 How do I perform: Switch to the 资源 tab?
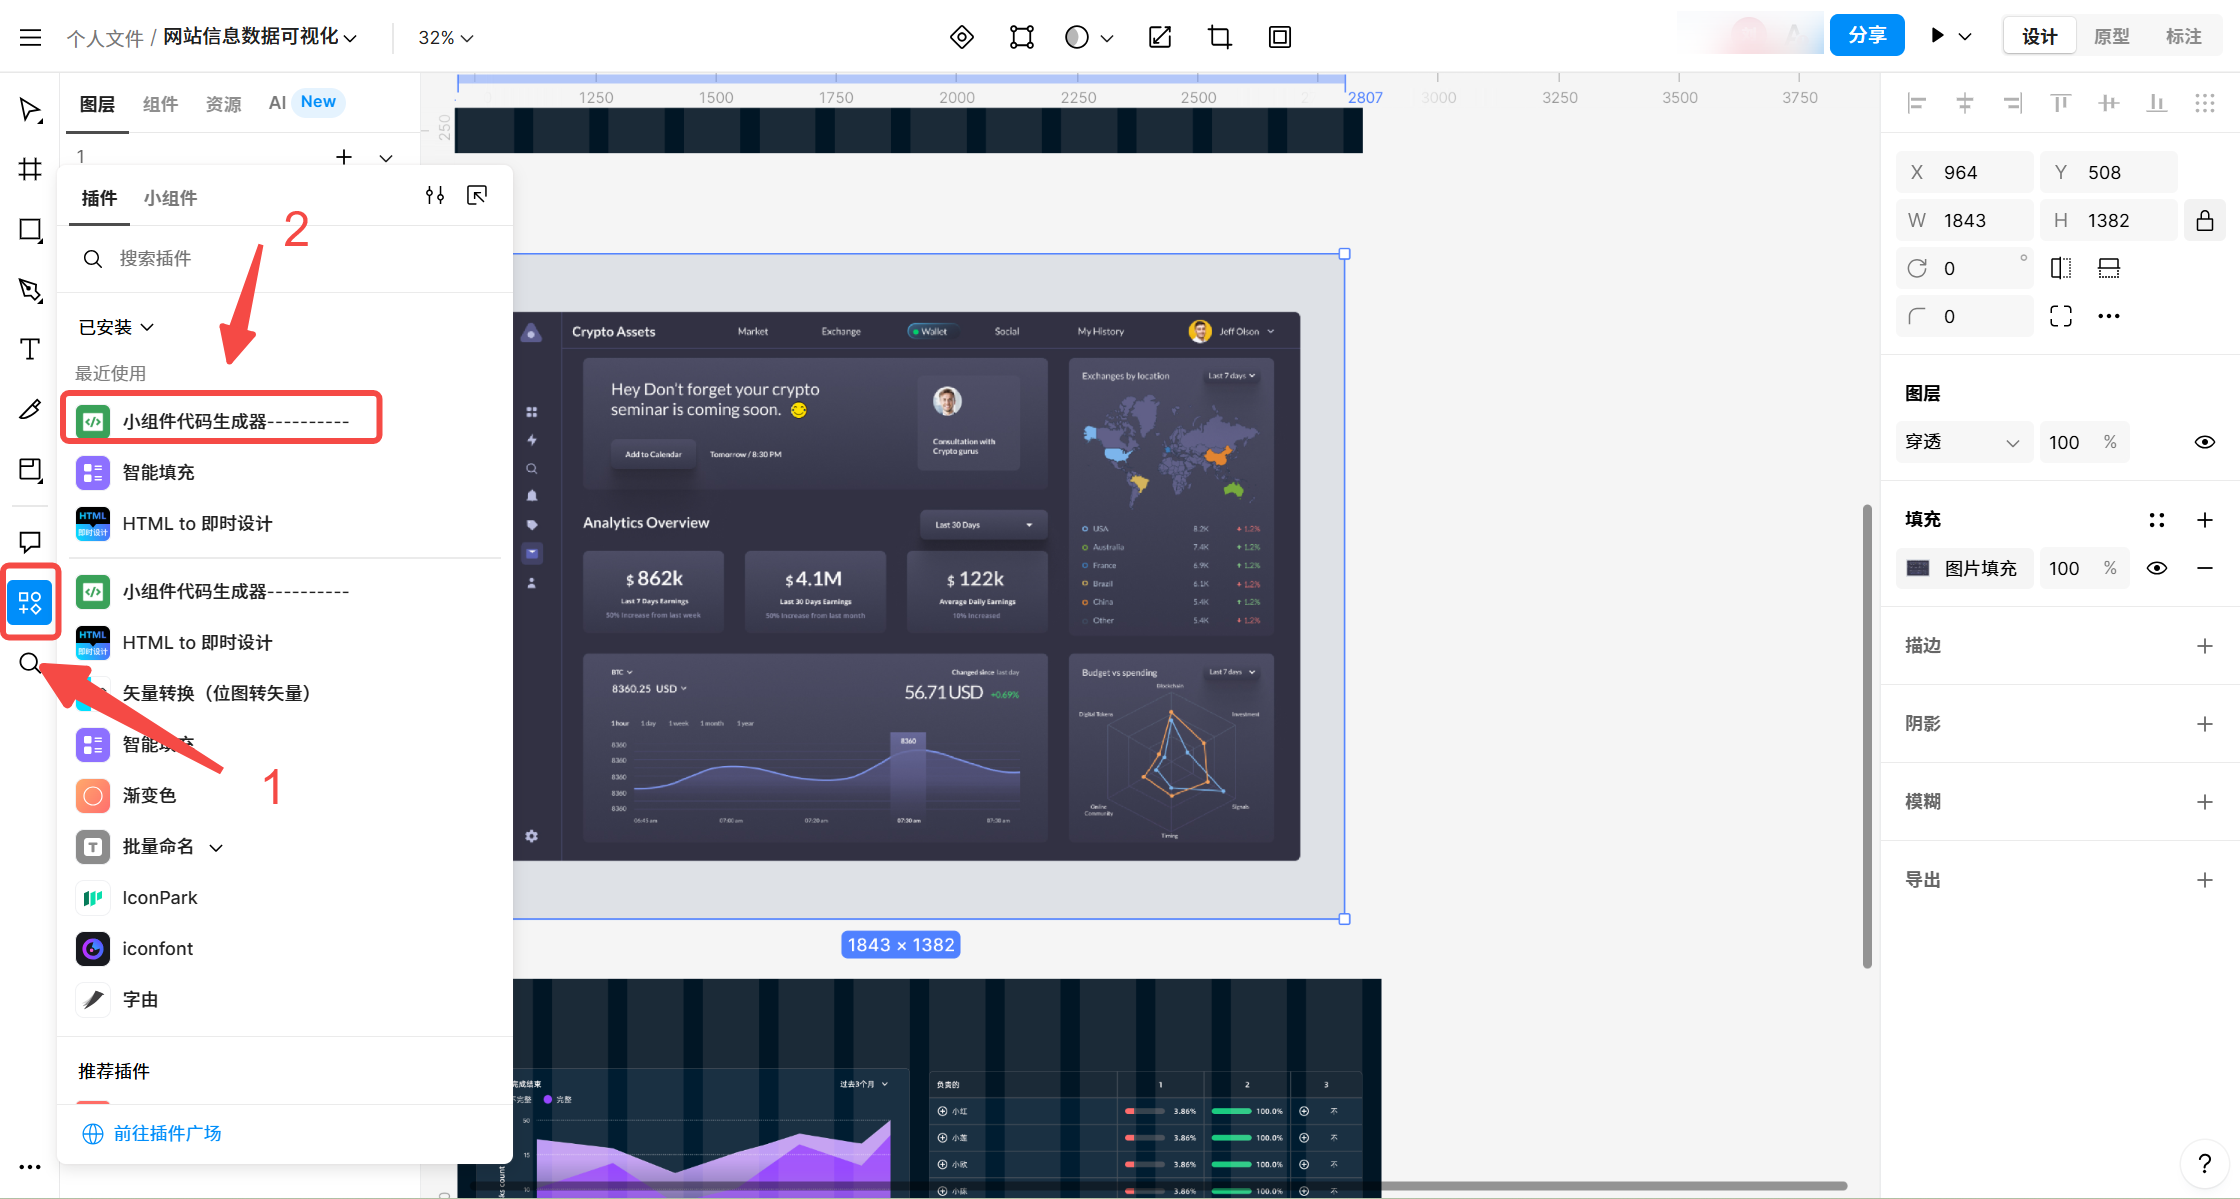pyautogui.click(x=223, y=104)
